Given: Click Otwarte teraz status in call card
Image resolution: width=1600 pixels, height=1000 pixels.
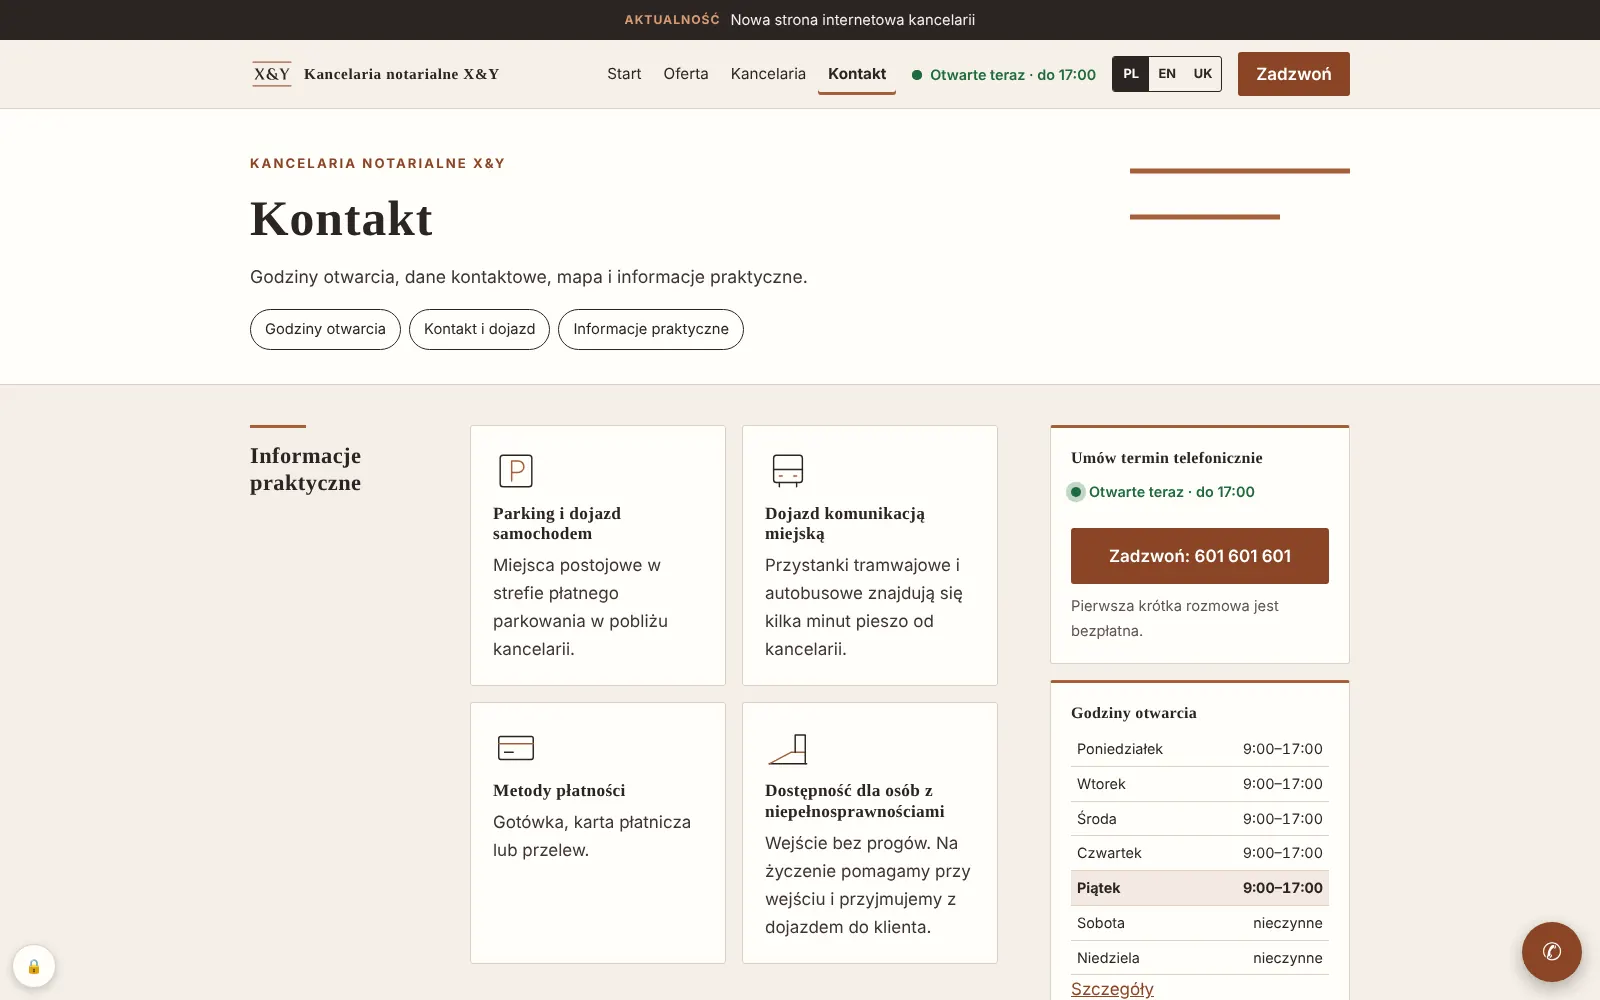Looking at the screenshot, I should point(1172,492).
